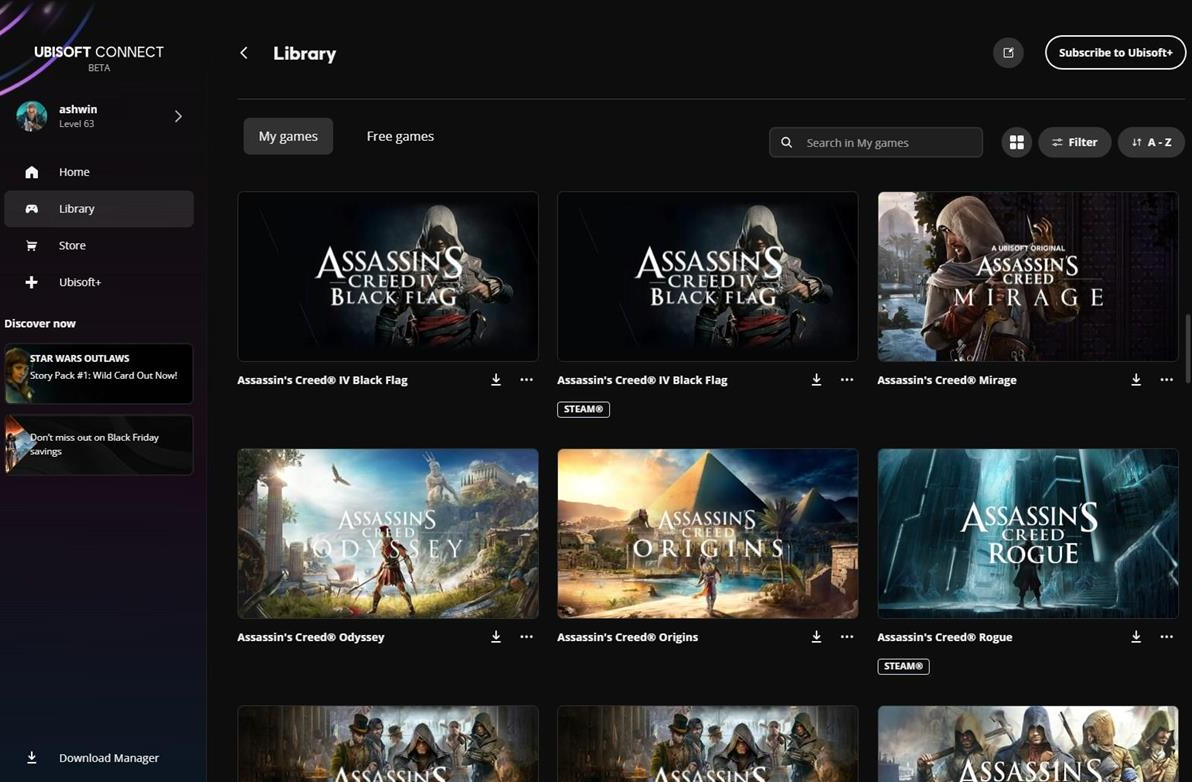Open the Filter options

(x=1074, y=142)
